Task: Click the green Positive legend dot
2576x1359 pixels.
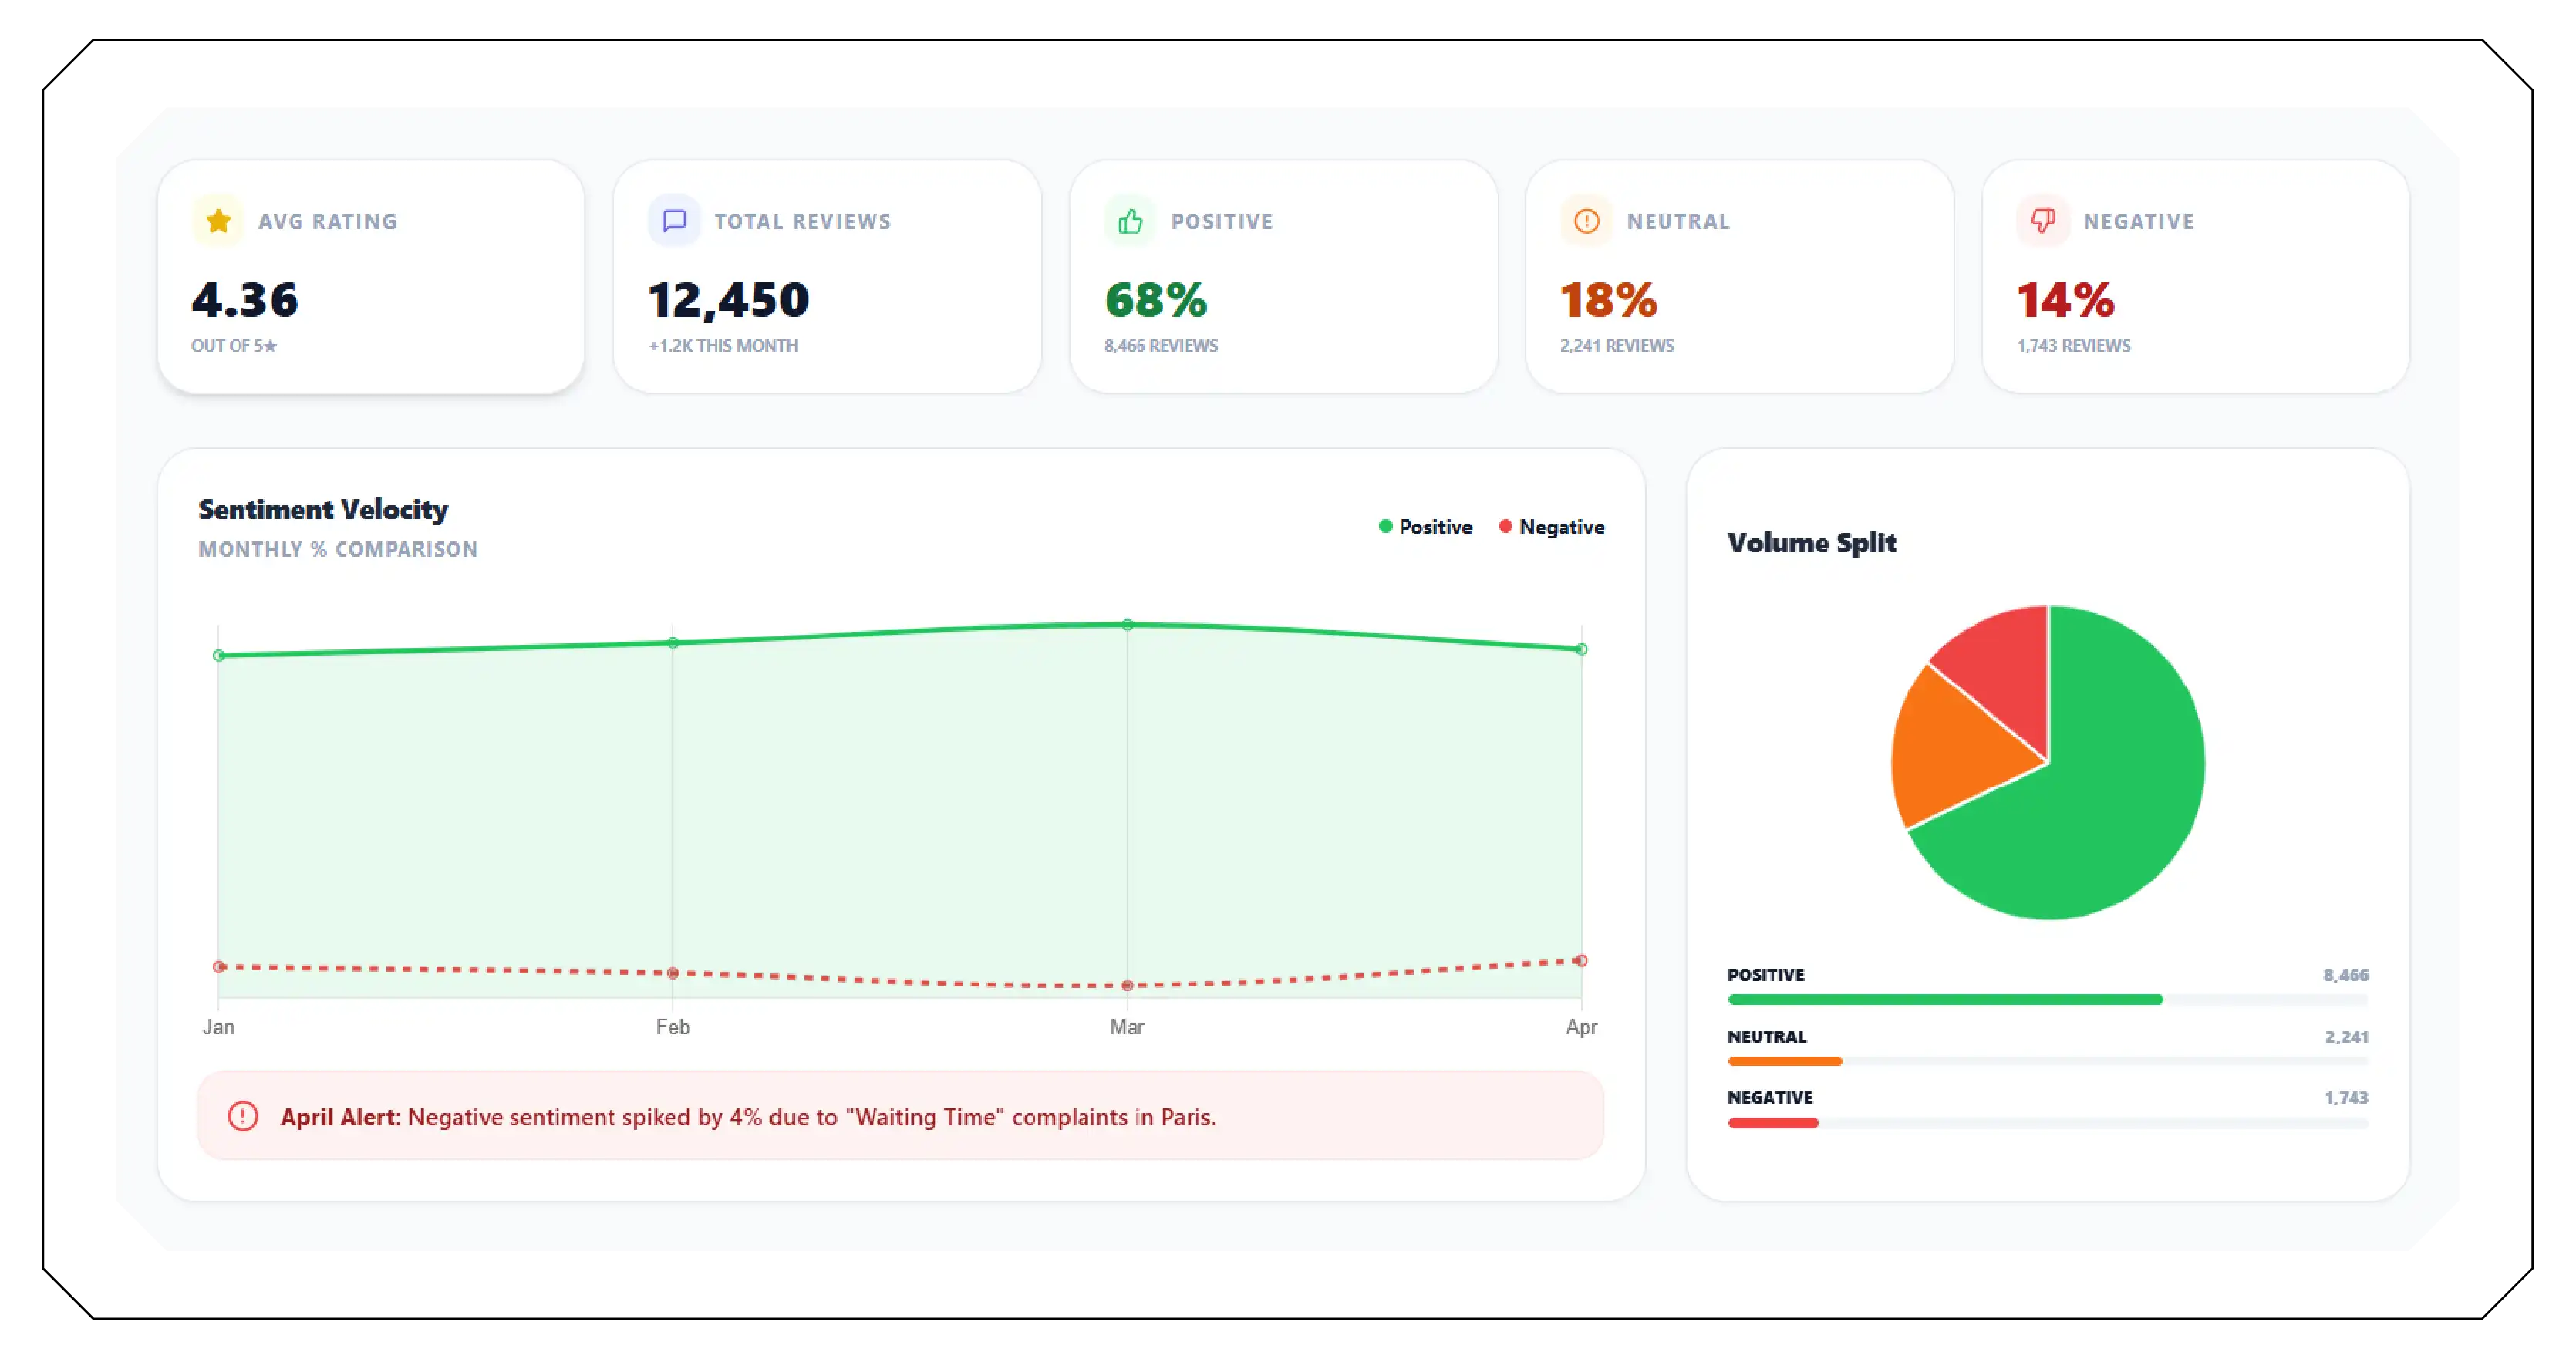Action: (x=1385, y=527)
